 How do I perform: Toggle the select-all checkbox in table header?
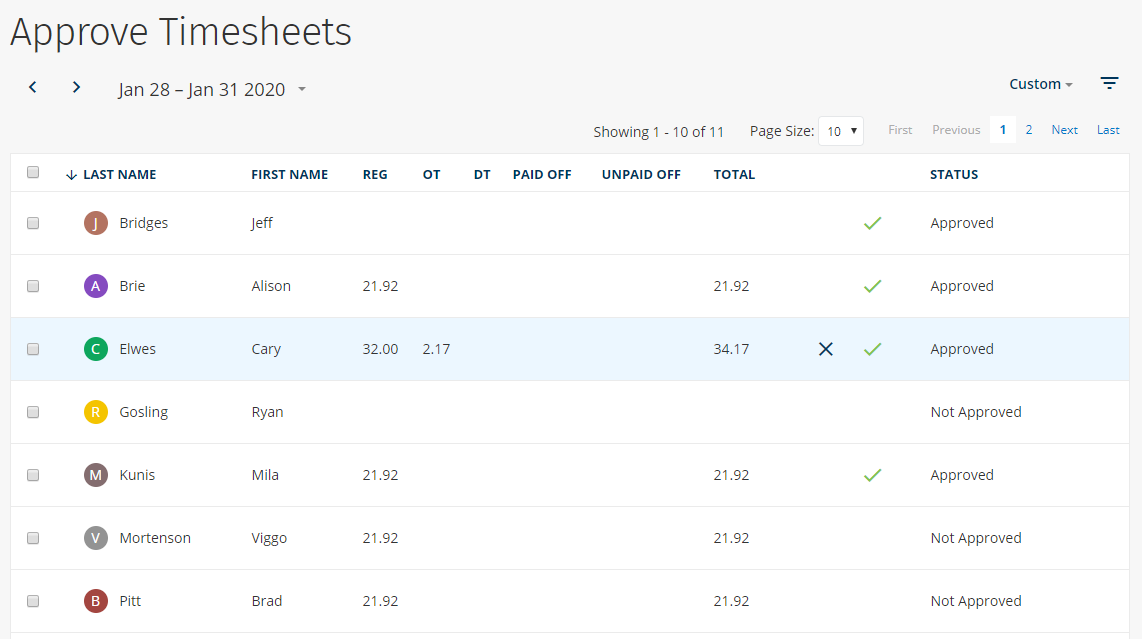tap(33, 171)
